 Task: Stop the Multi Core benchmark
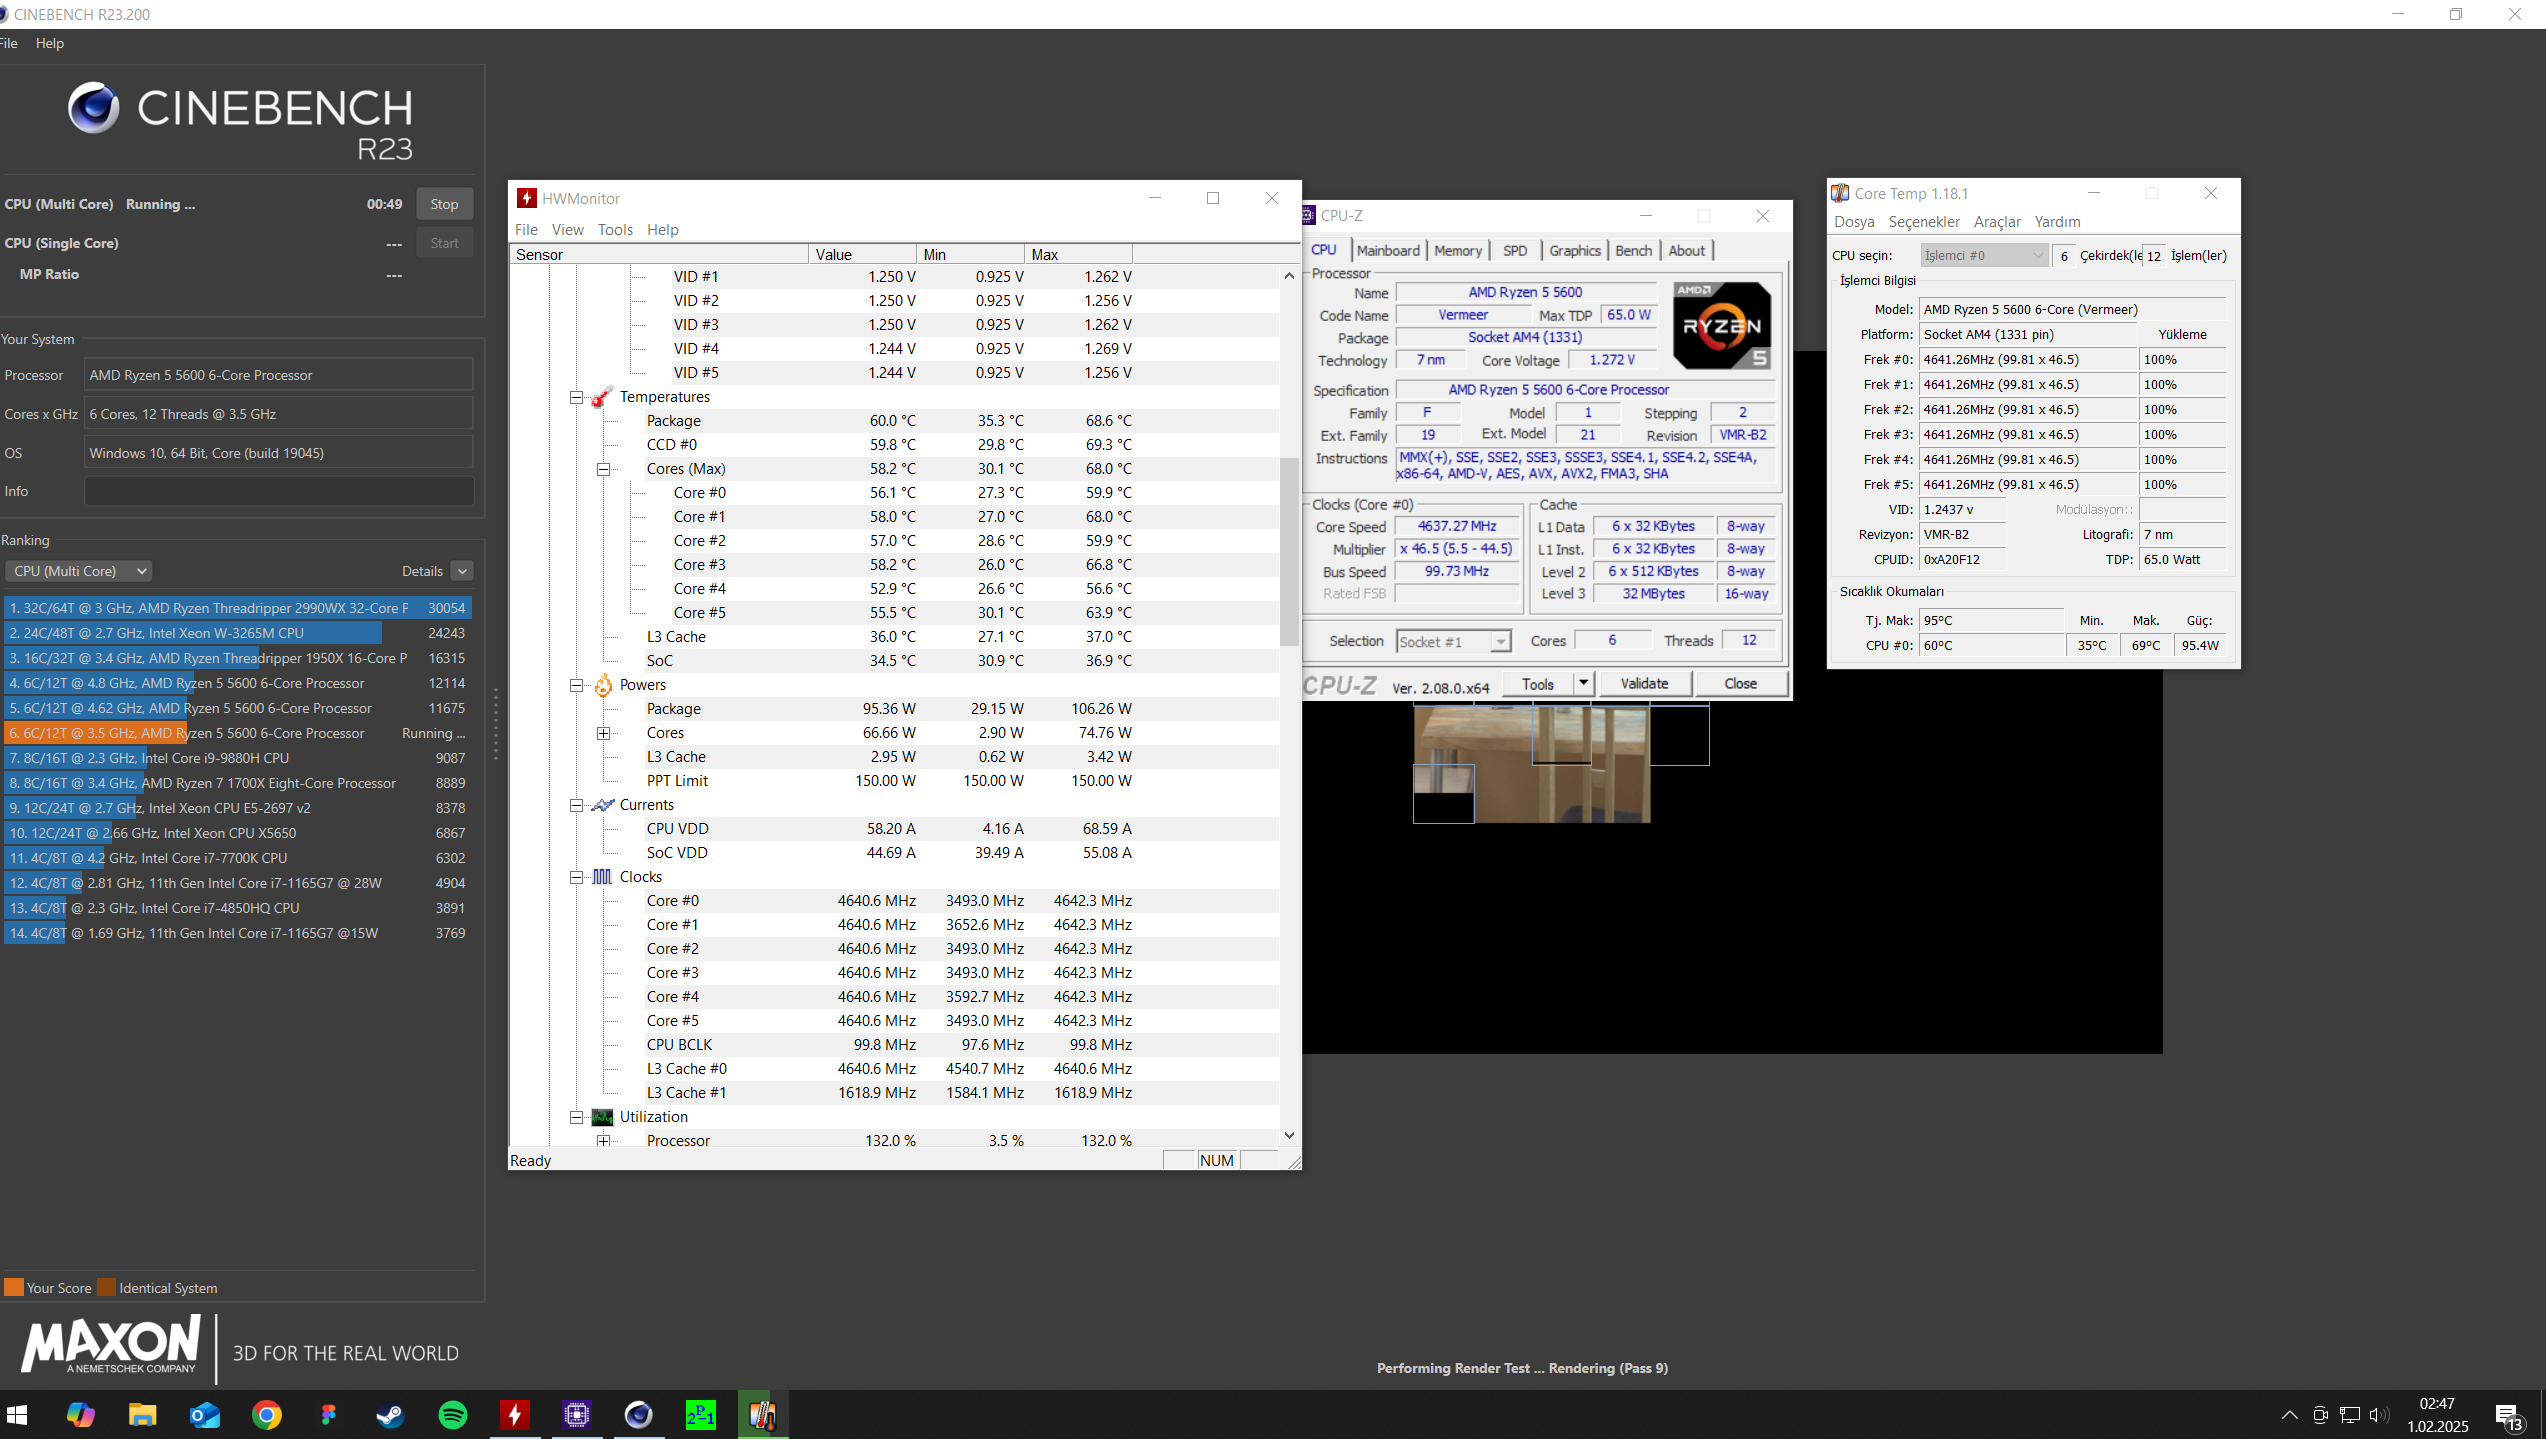click(x=444, y=204)
